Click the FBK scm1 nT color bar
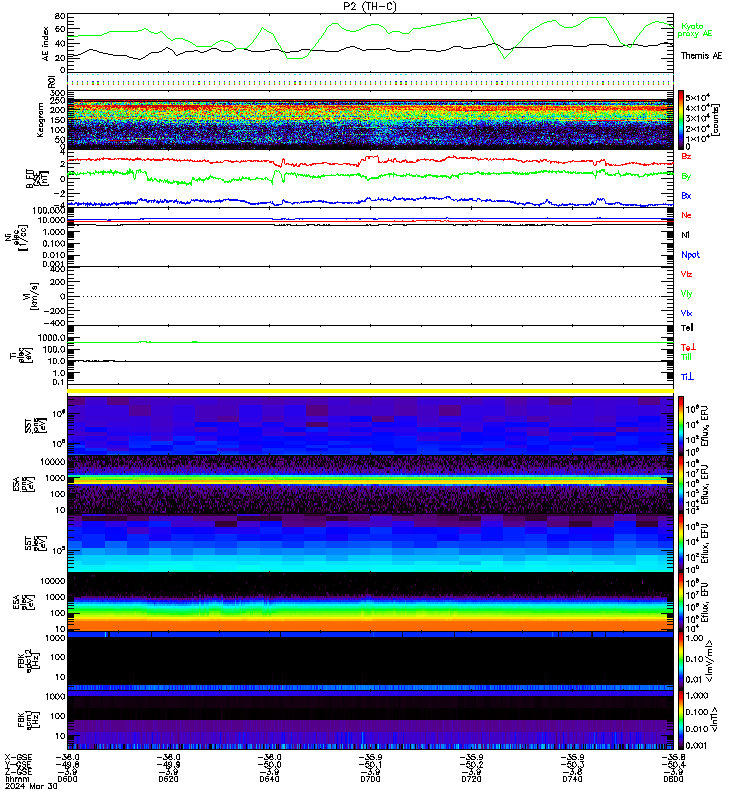The height and width of the screenshot is (800, 750). [x=681, y=720]
